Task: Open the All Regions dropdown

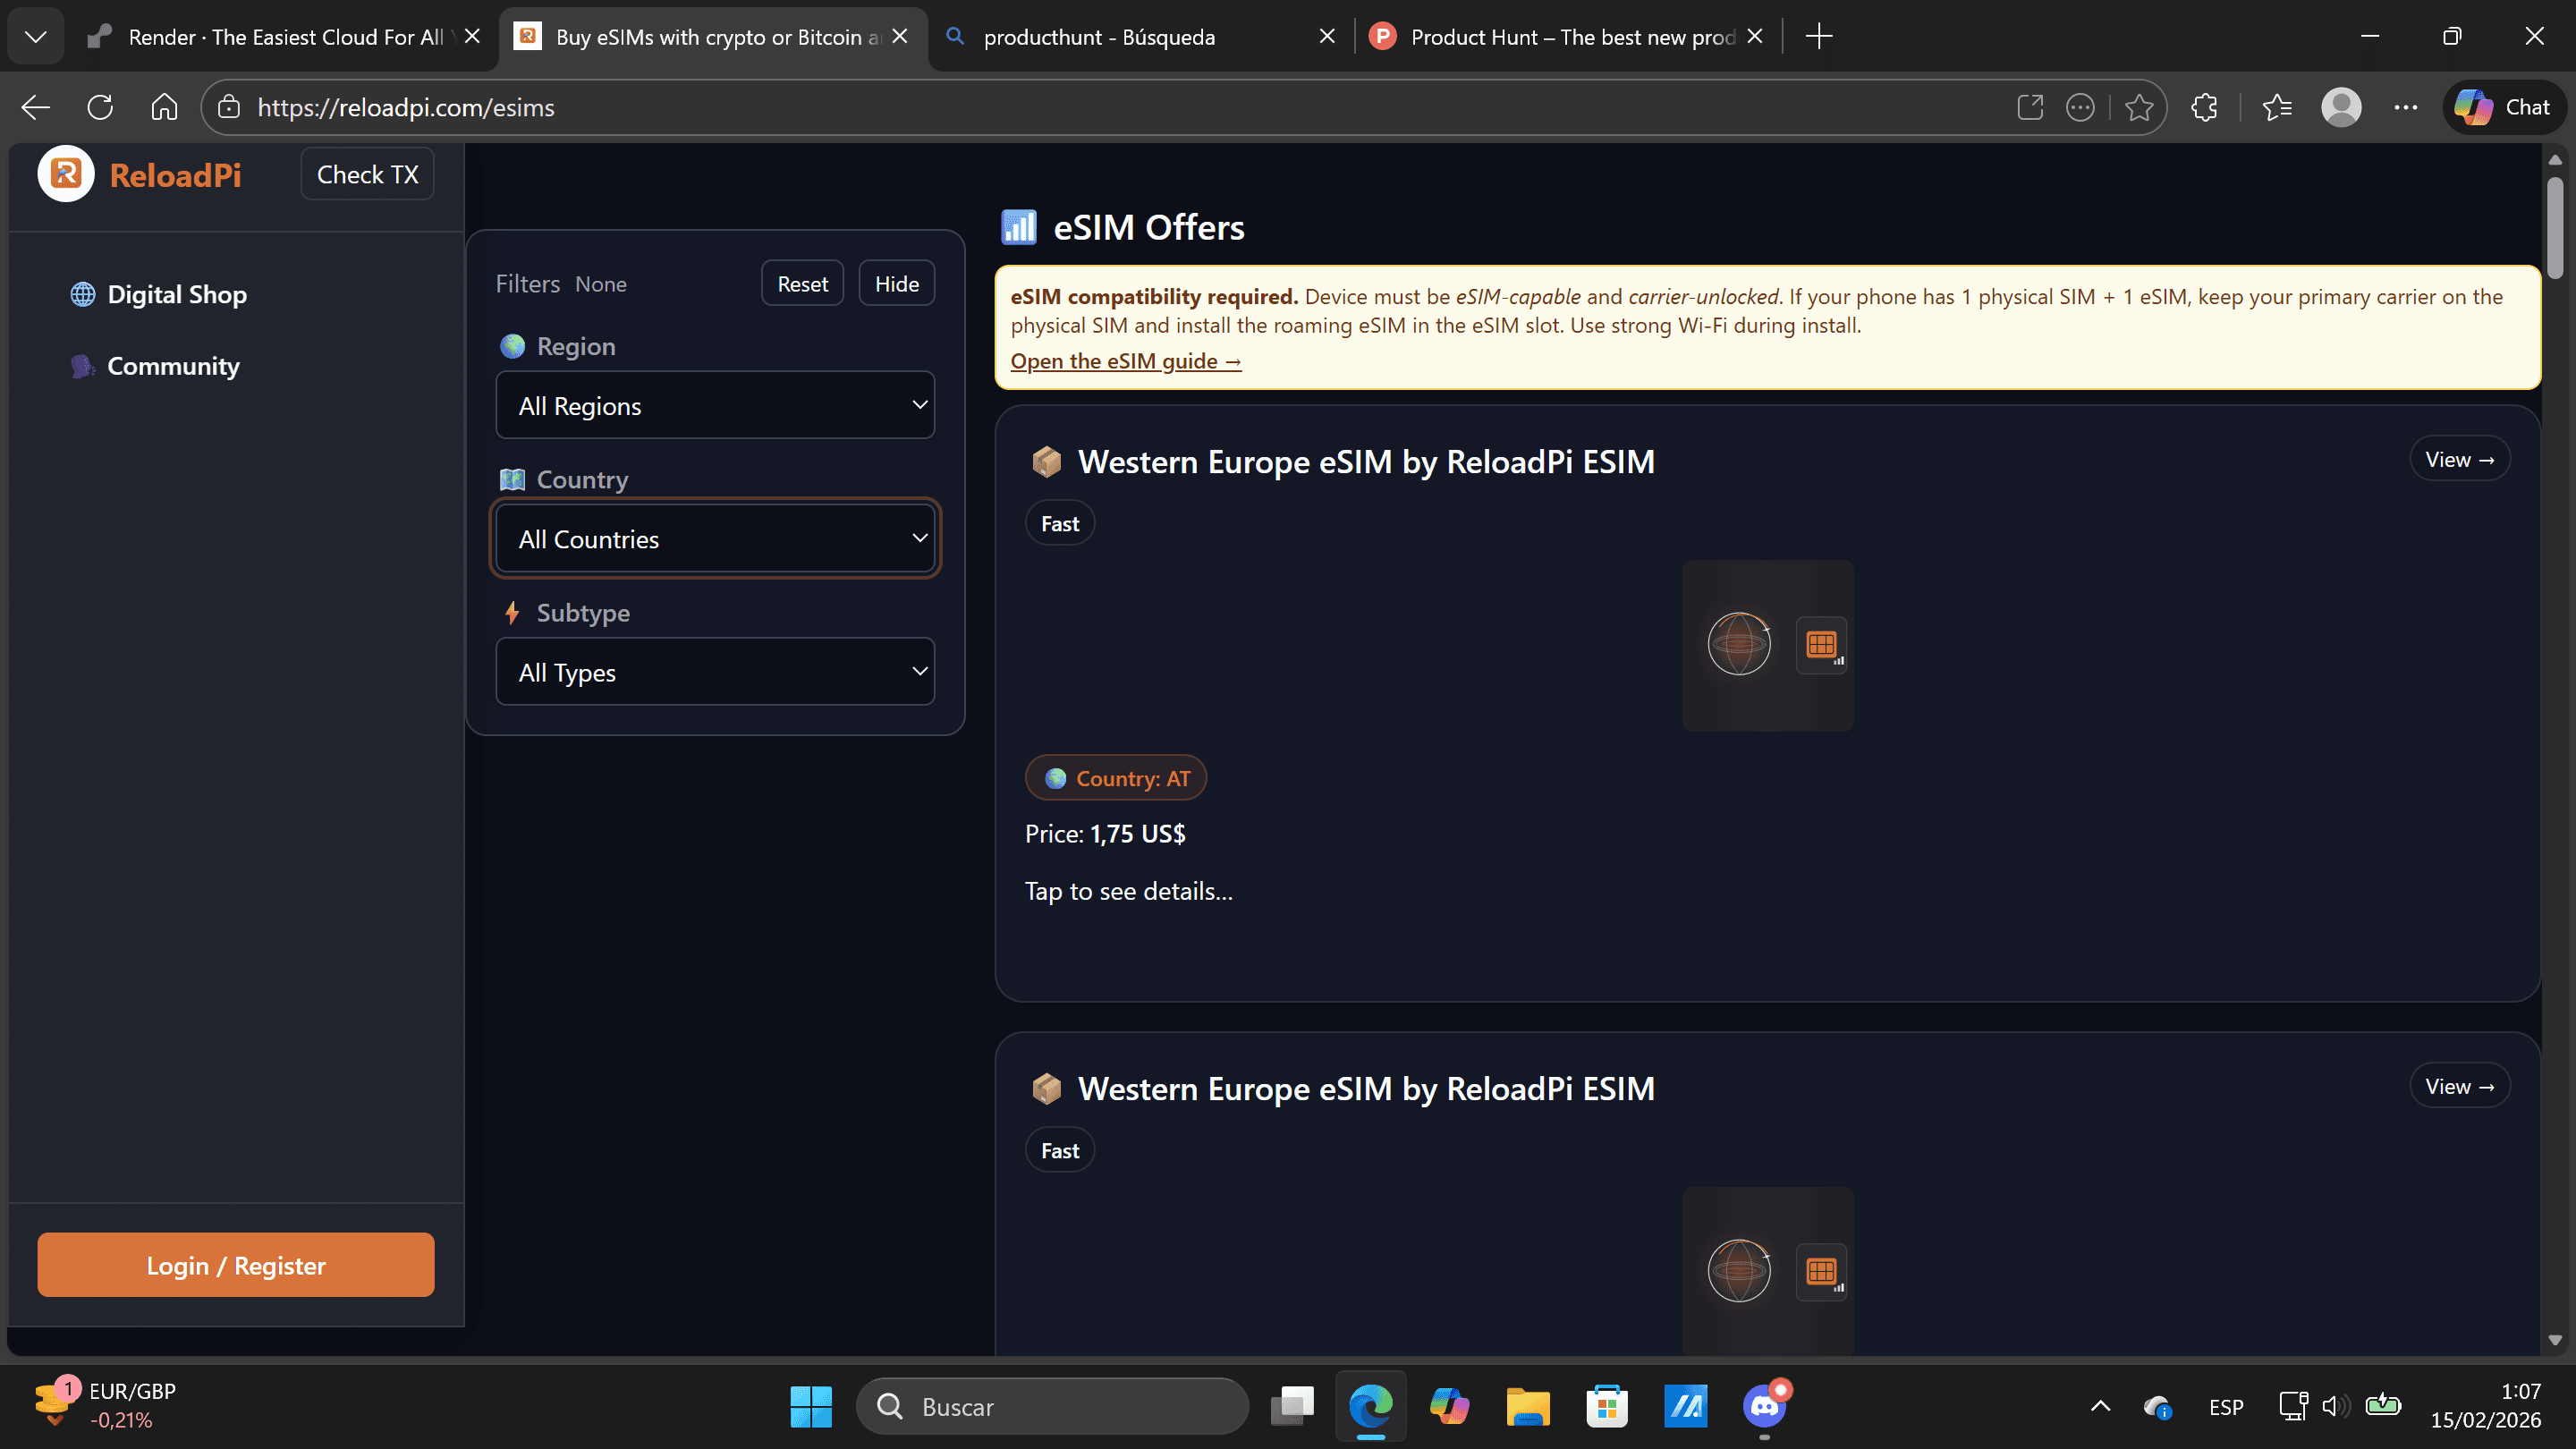Action: 714,405
